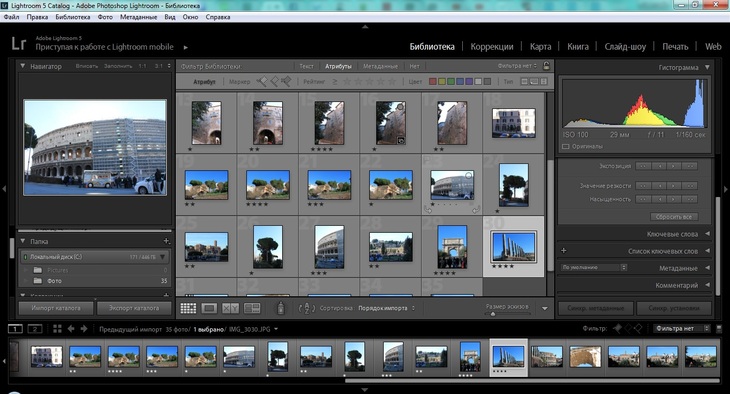
Task: Open Сортировка Порядок импорта dropdown
Action: (386, 308)
